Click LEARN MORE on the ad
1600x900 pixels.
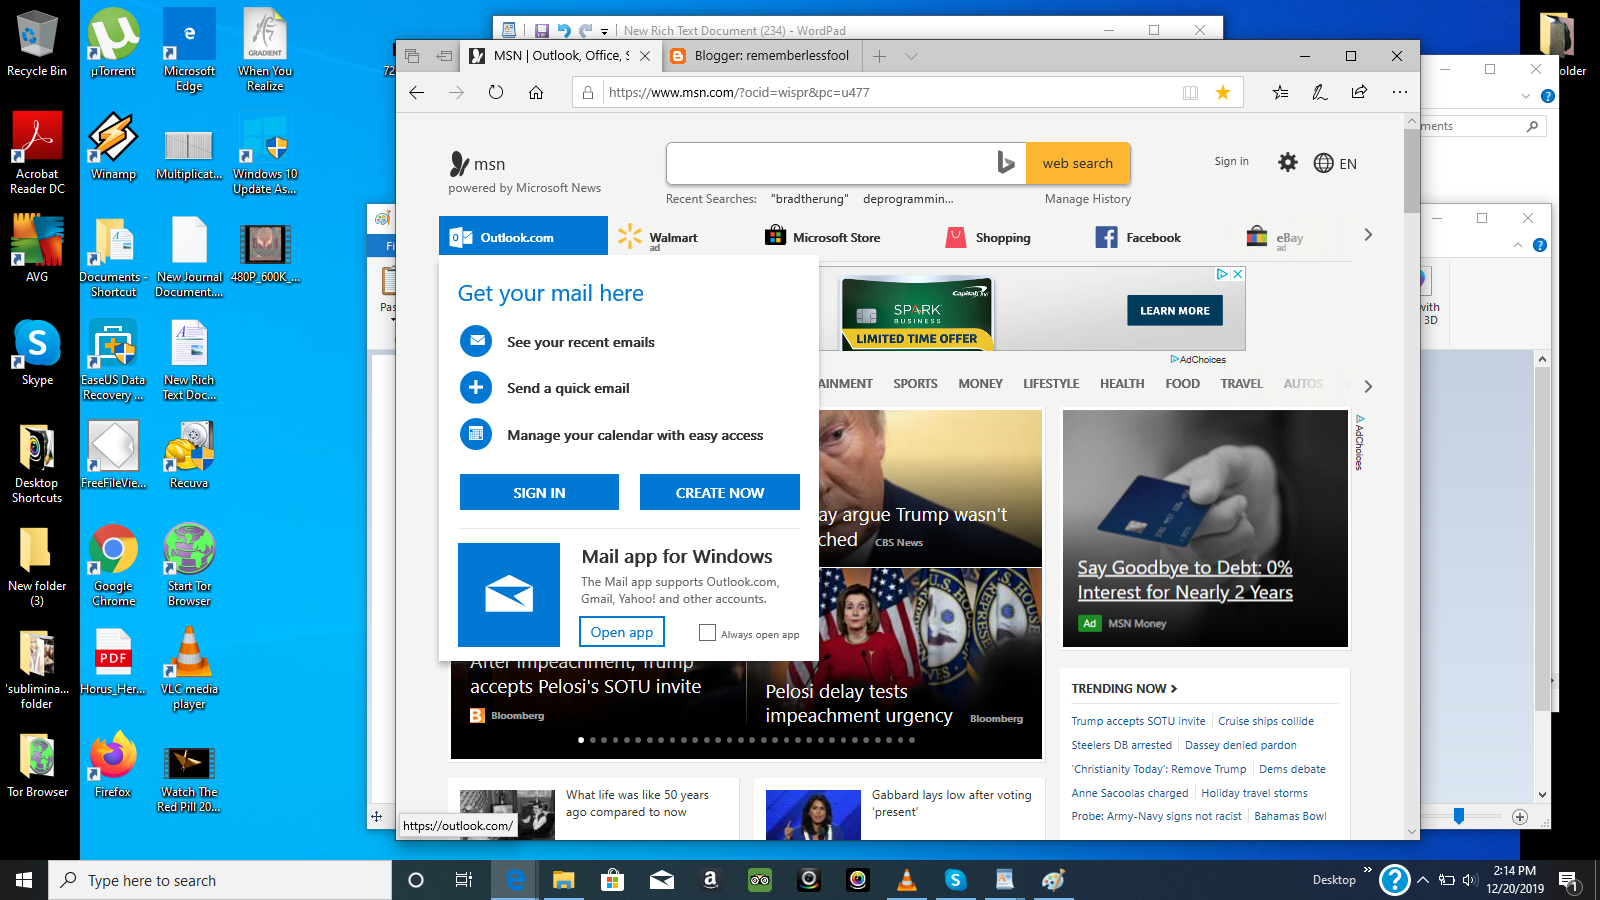1175,310
